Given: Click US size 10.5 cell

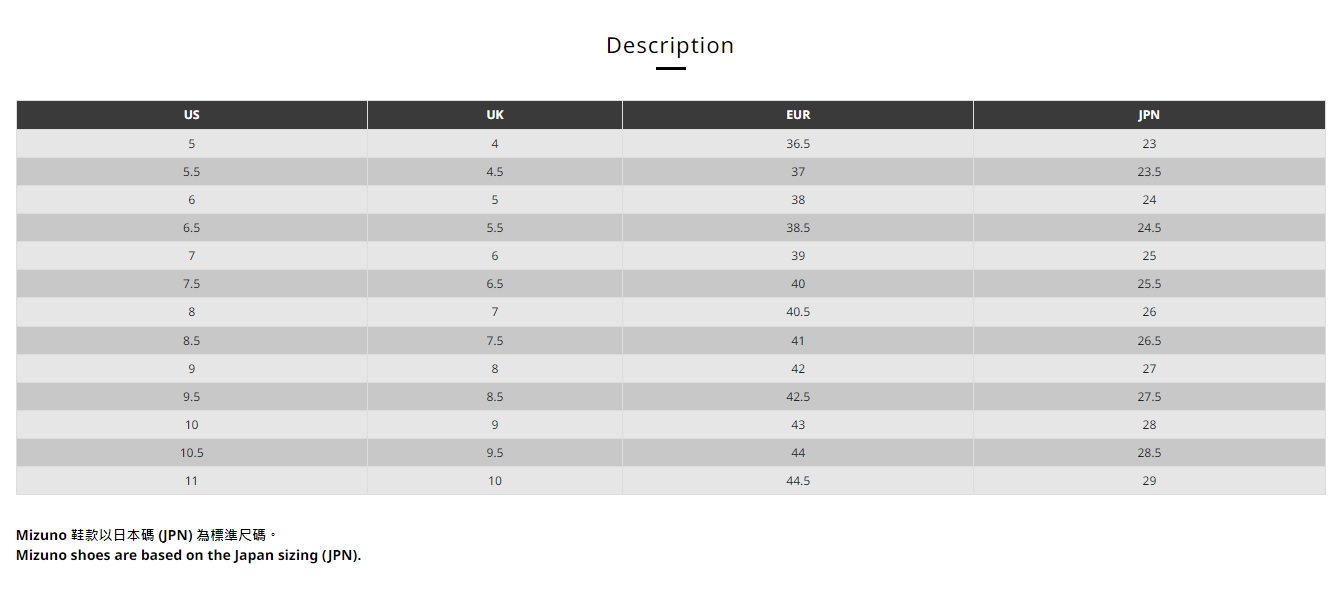Looking at the screenshot, I should [192, 453].
